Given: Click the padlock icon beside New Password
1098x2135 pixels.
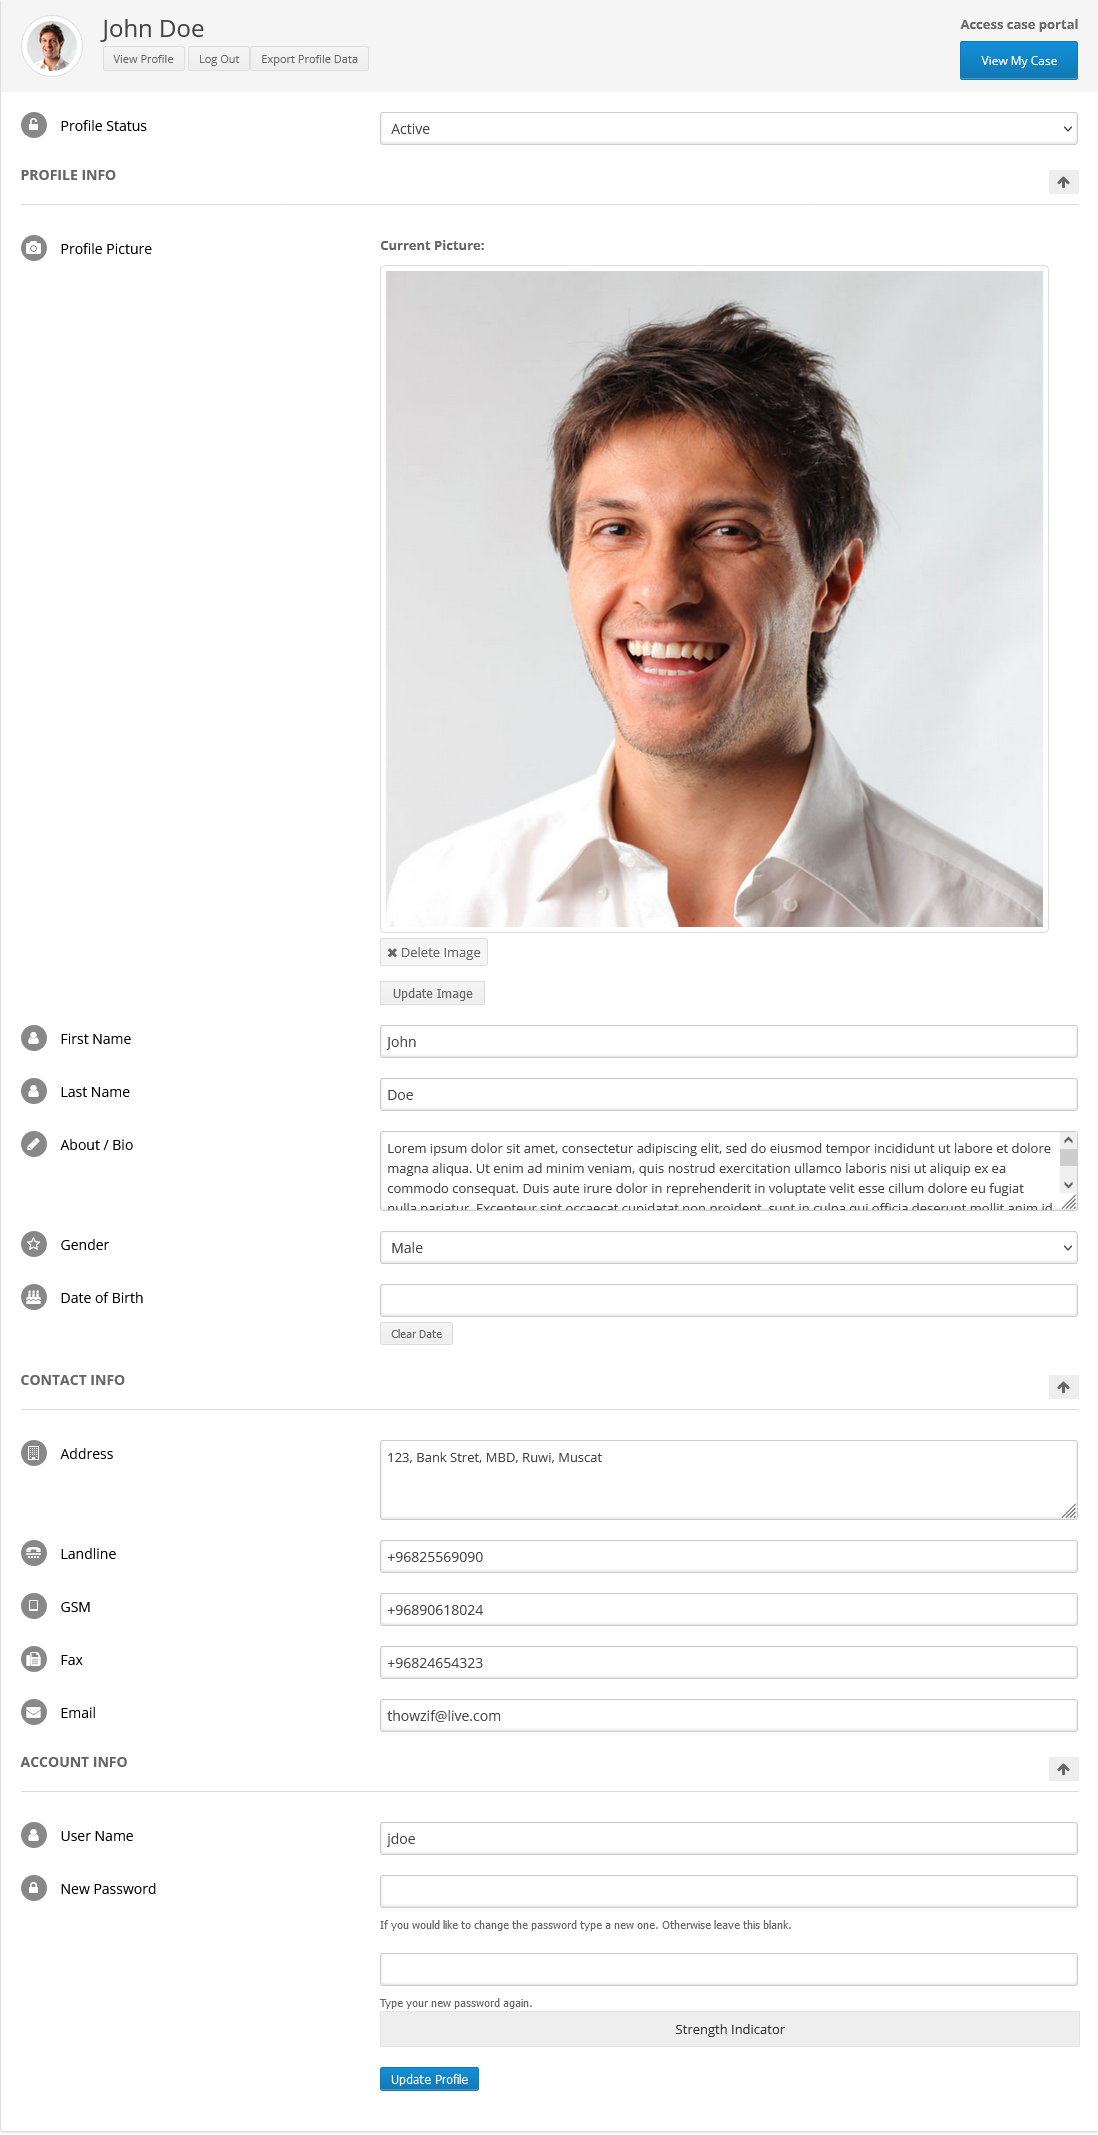Looking at the screenshot, I should (34, 1888).
